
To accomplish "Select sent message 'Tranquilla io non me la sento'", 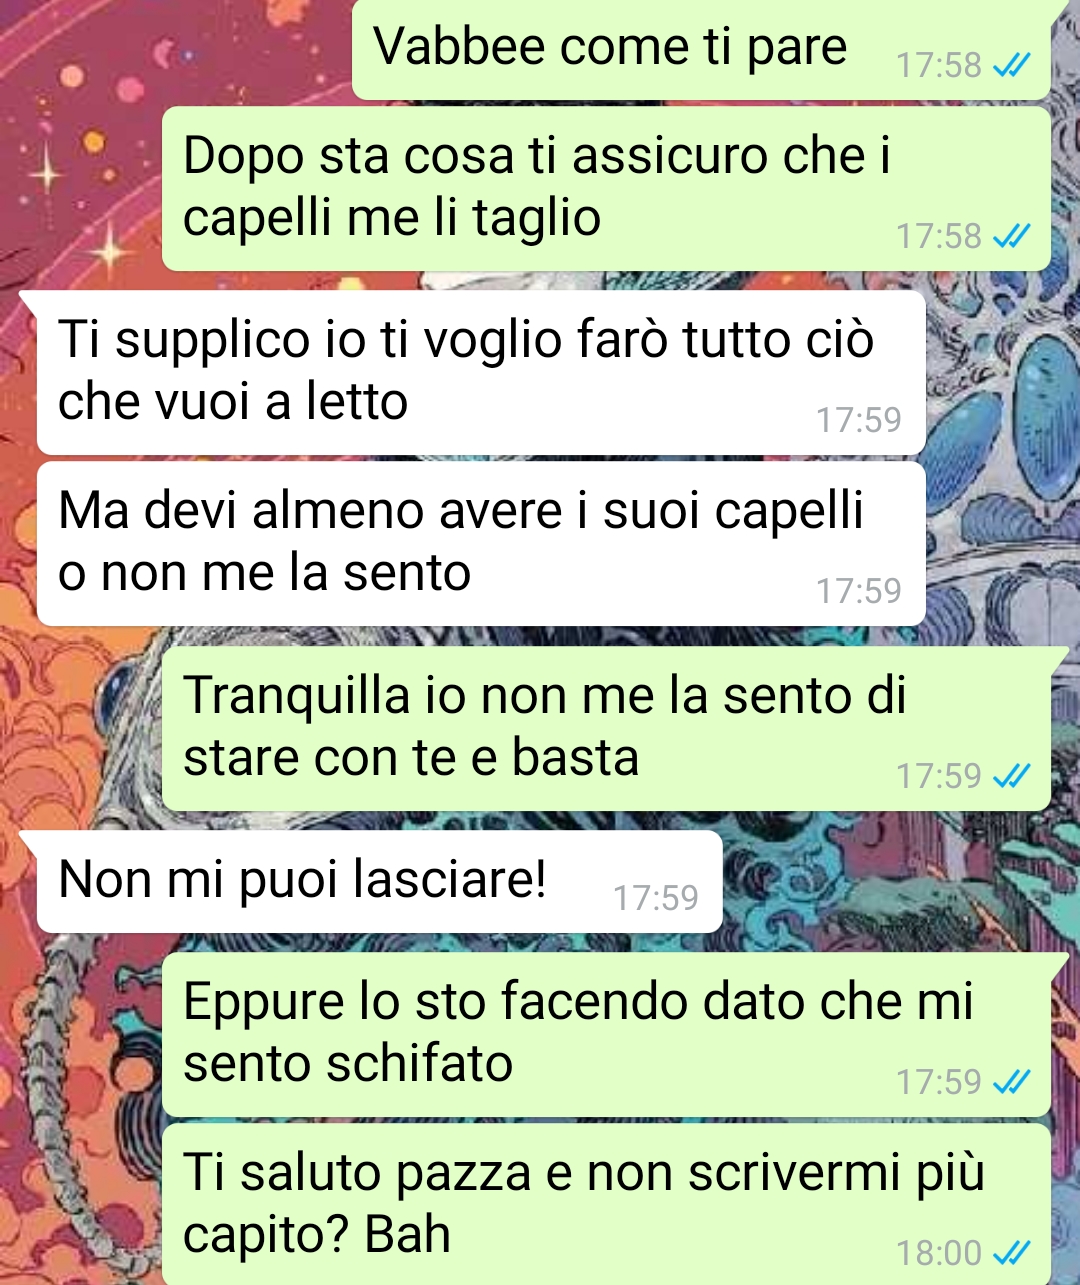I will [x=607, y=728].
